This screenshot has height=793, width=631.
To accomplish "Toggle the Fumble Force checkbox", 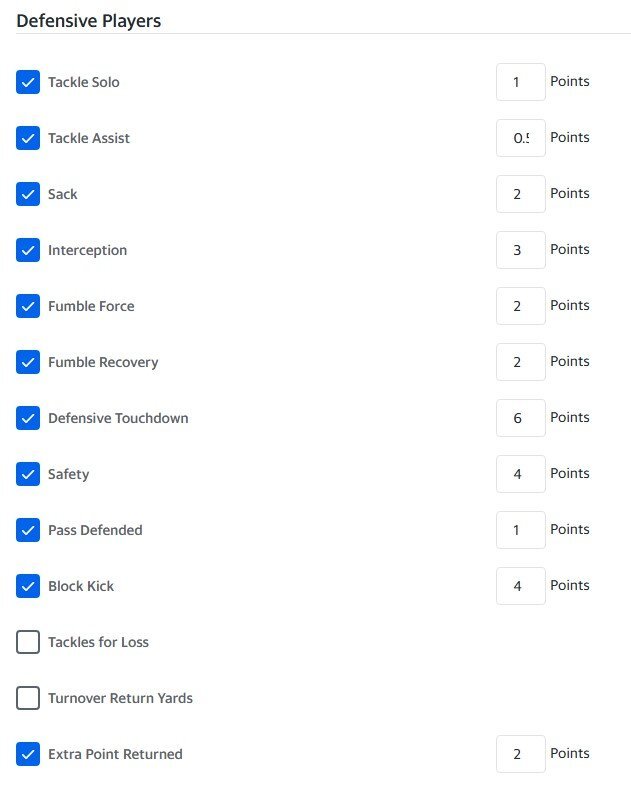I will pyautogui.click(x=28, y=306).
